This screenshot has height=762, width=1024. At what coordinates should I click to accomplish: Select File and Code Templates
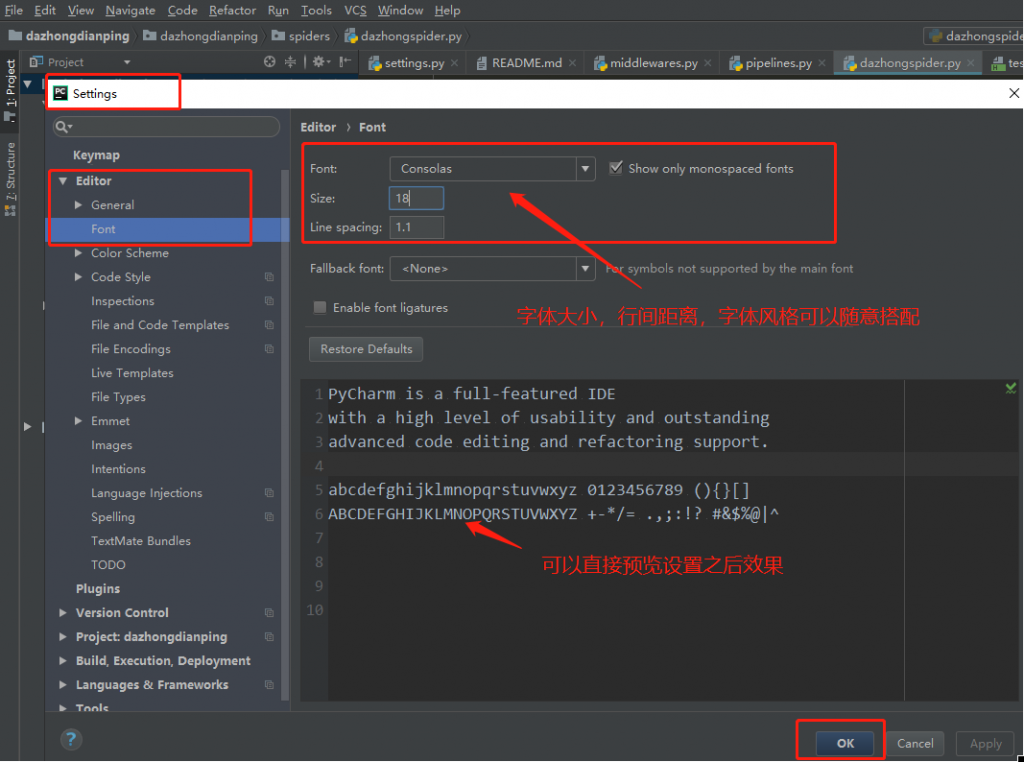point(160,325)
